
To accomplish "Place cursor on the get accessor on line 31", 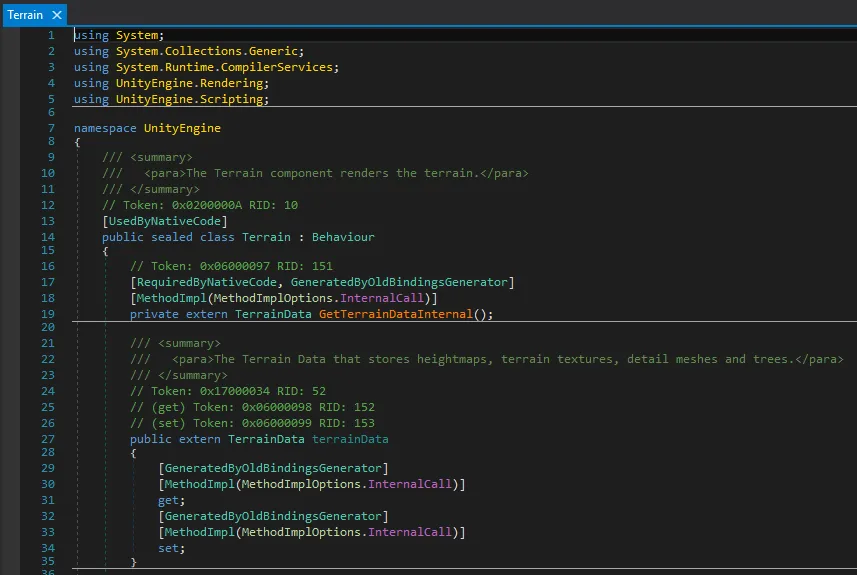I will pyautogui.click(x=168, y=501).
